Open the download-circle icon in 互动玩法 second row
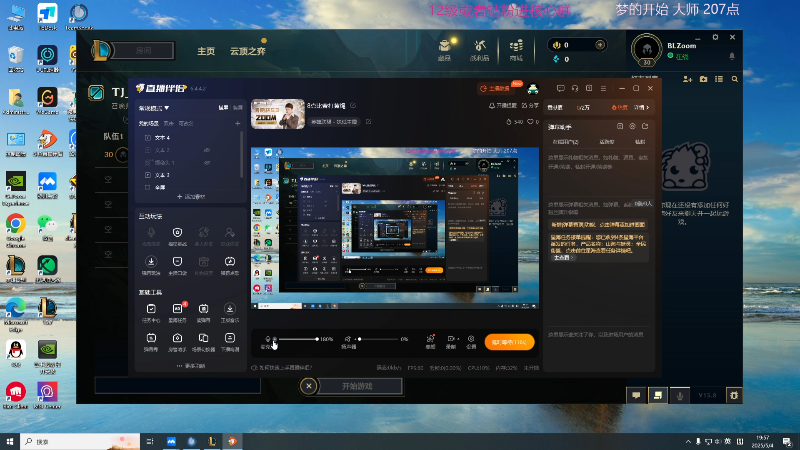Image resolution: width=800 pixels, height=450 pixels. tap(151, 265)
